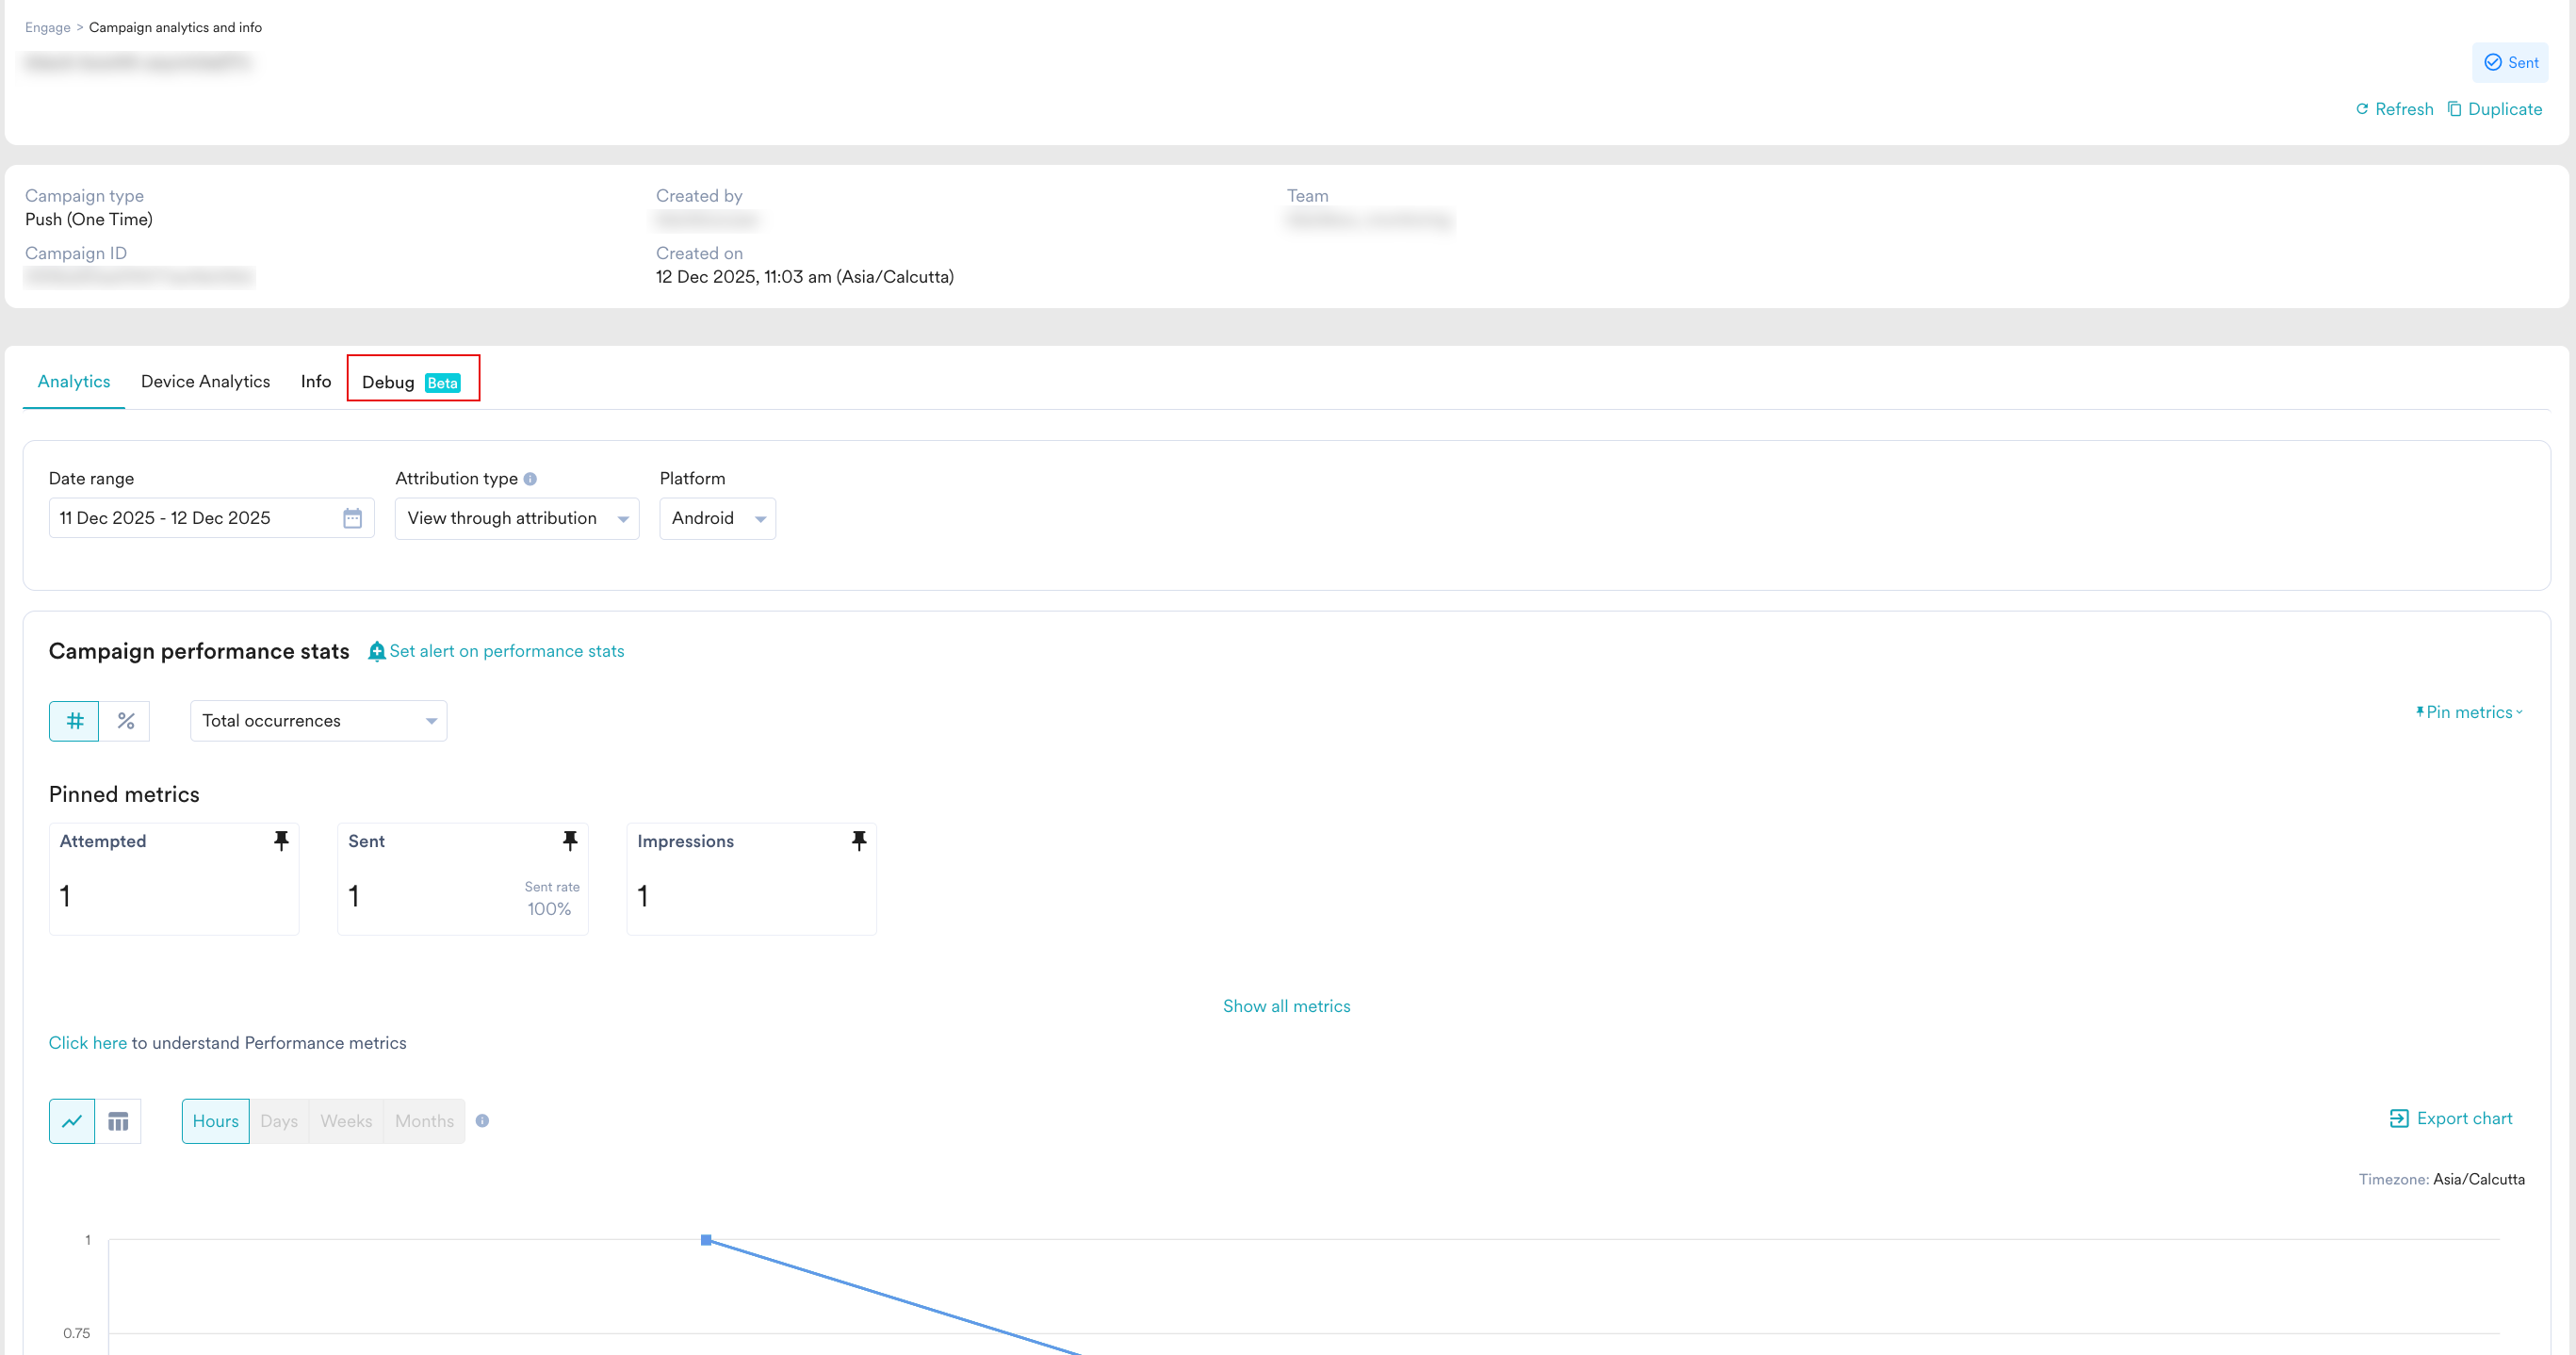Switch to percentage view toggle
Screen dimensions: 2576x1355
125,721
